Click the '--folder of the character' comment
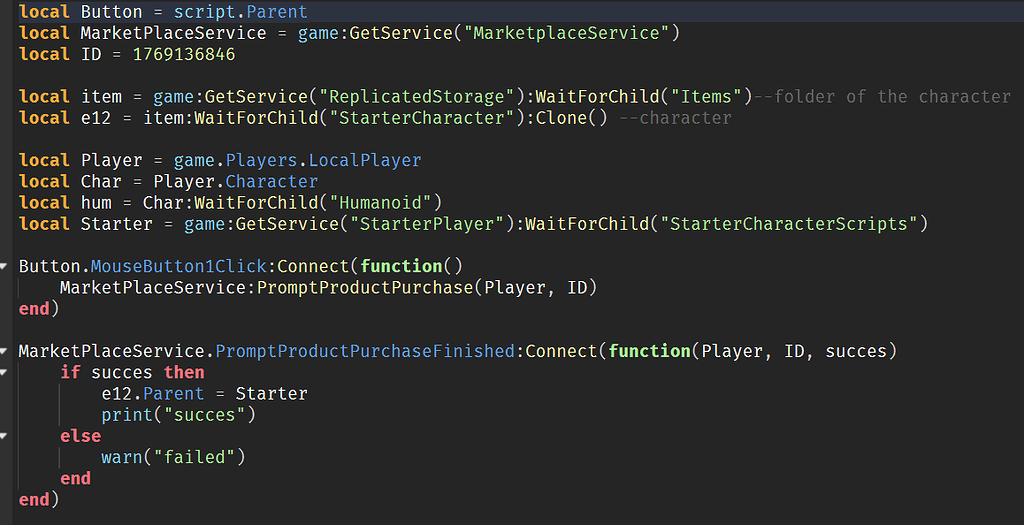 882,97
